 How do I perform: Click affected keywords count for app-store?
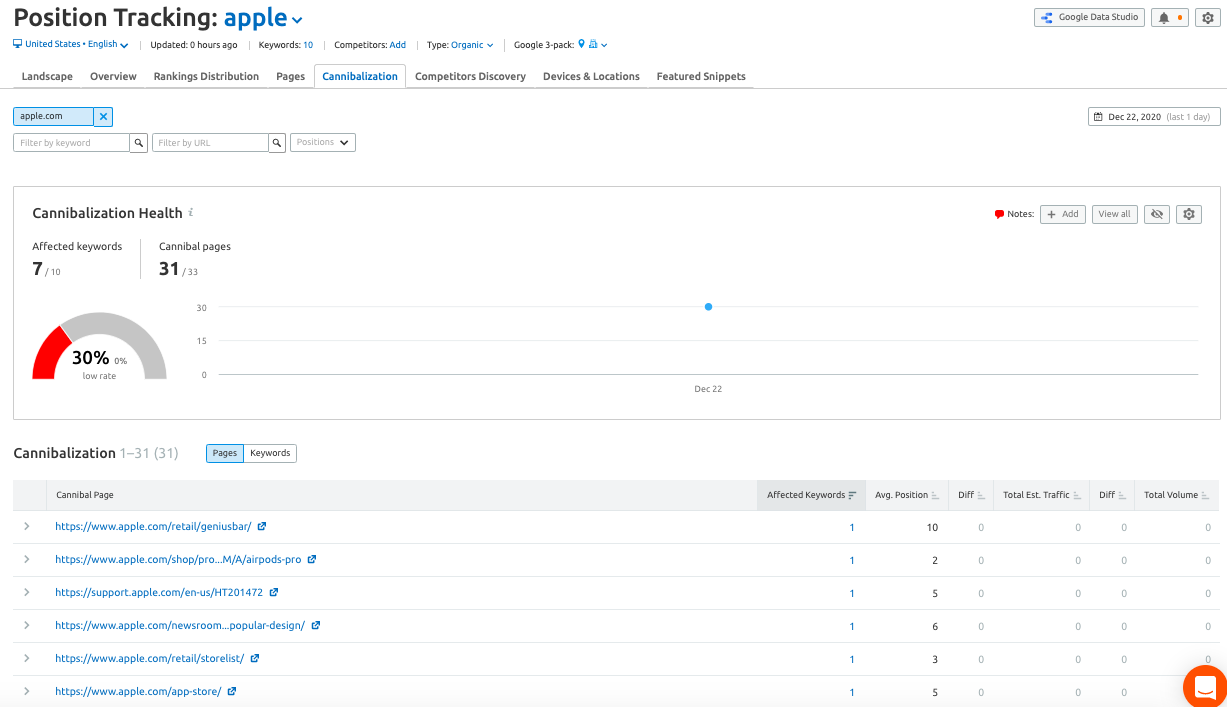(852, 692)
